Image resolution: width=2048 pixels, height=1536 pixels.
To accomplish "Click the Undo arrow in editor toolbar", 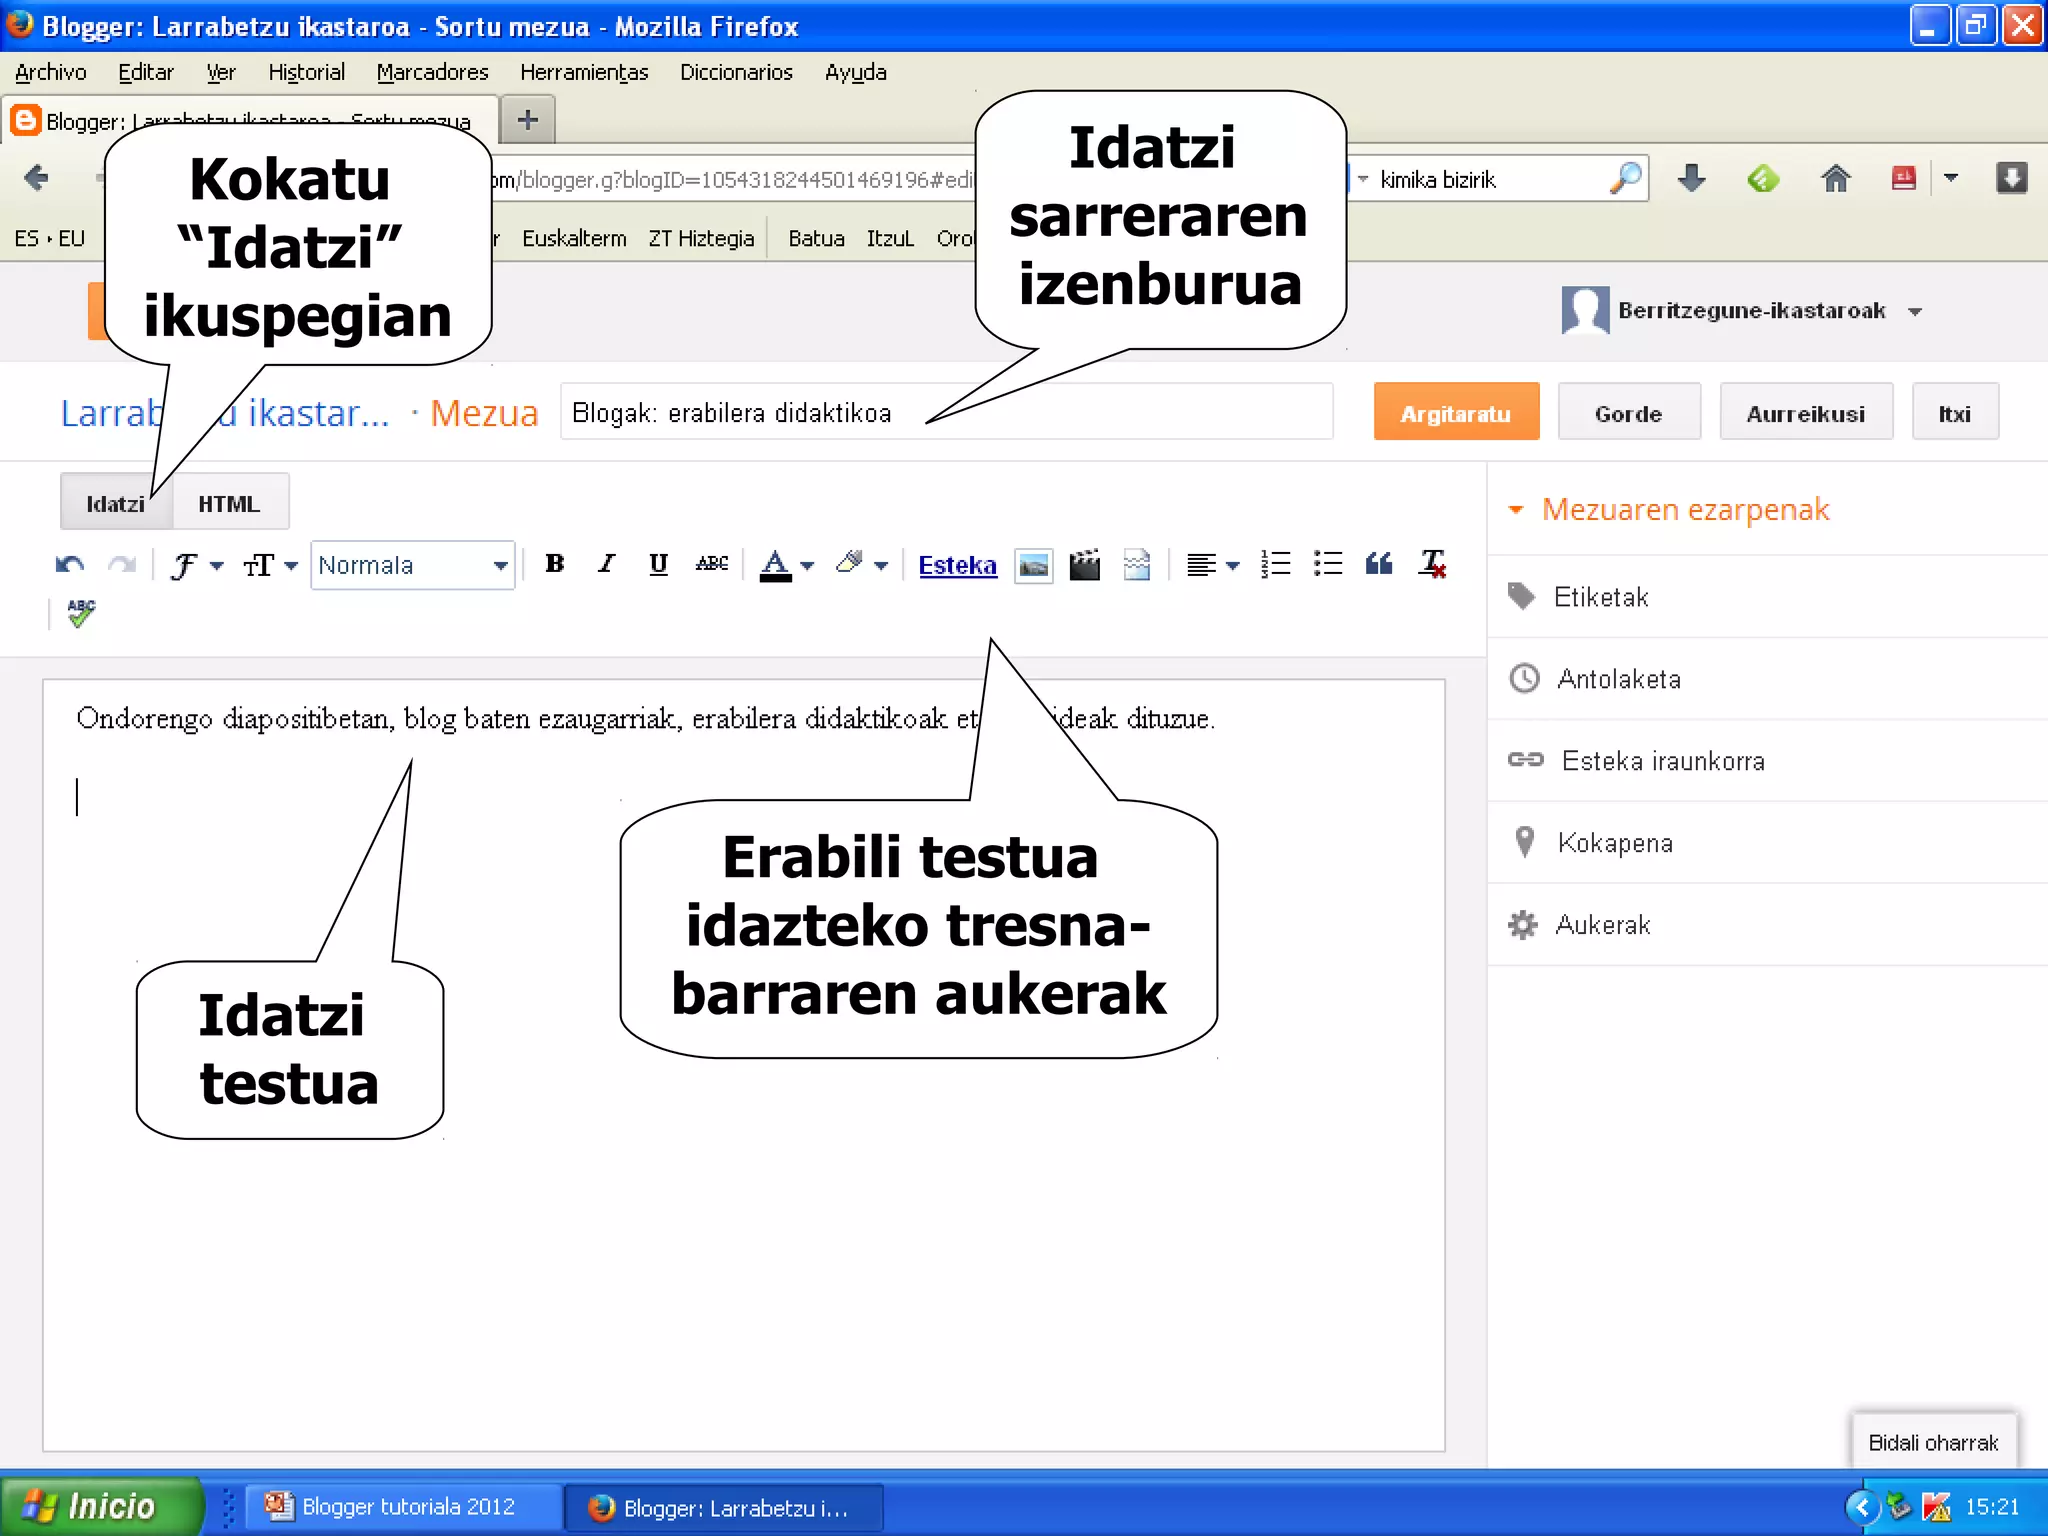I will [x=69, y=565].
